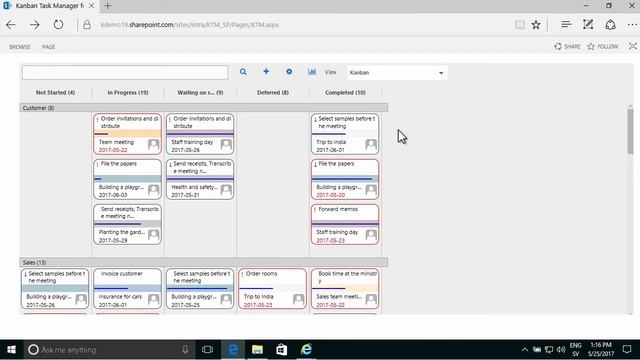Click avatar on Health and safety card
This screenshot has width=640, height=360.
point(226,190)
